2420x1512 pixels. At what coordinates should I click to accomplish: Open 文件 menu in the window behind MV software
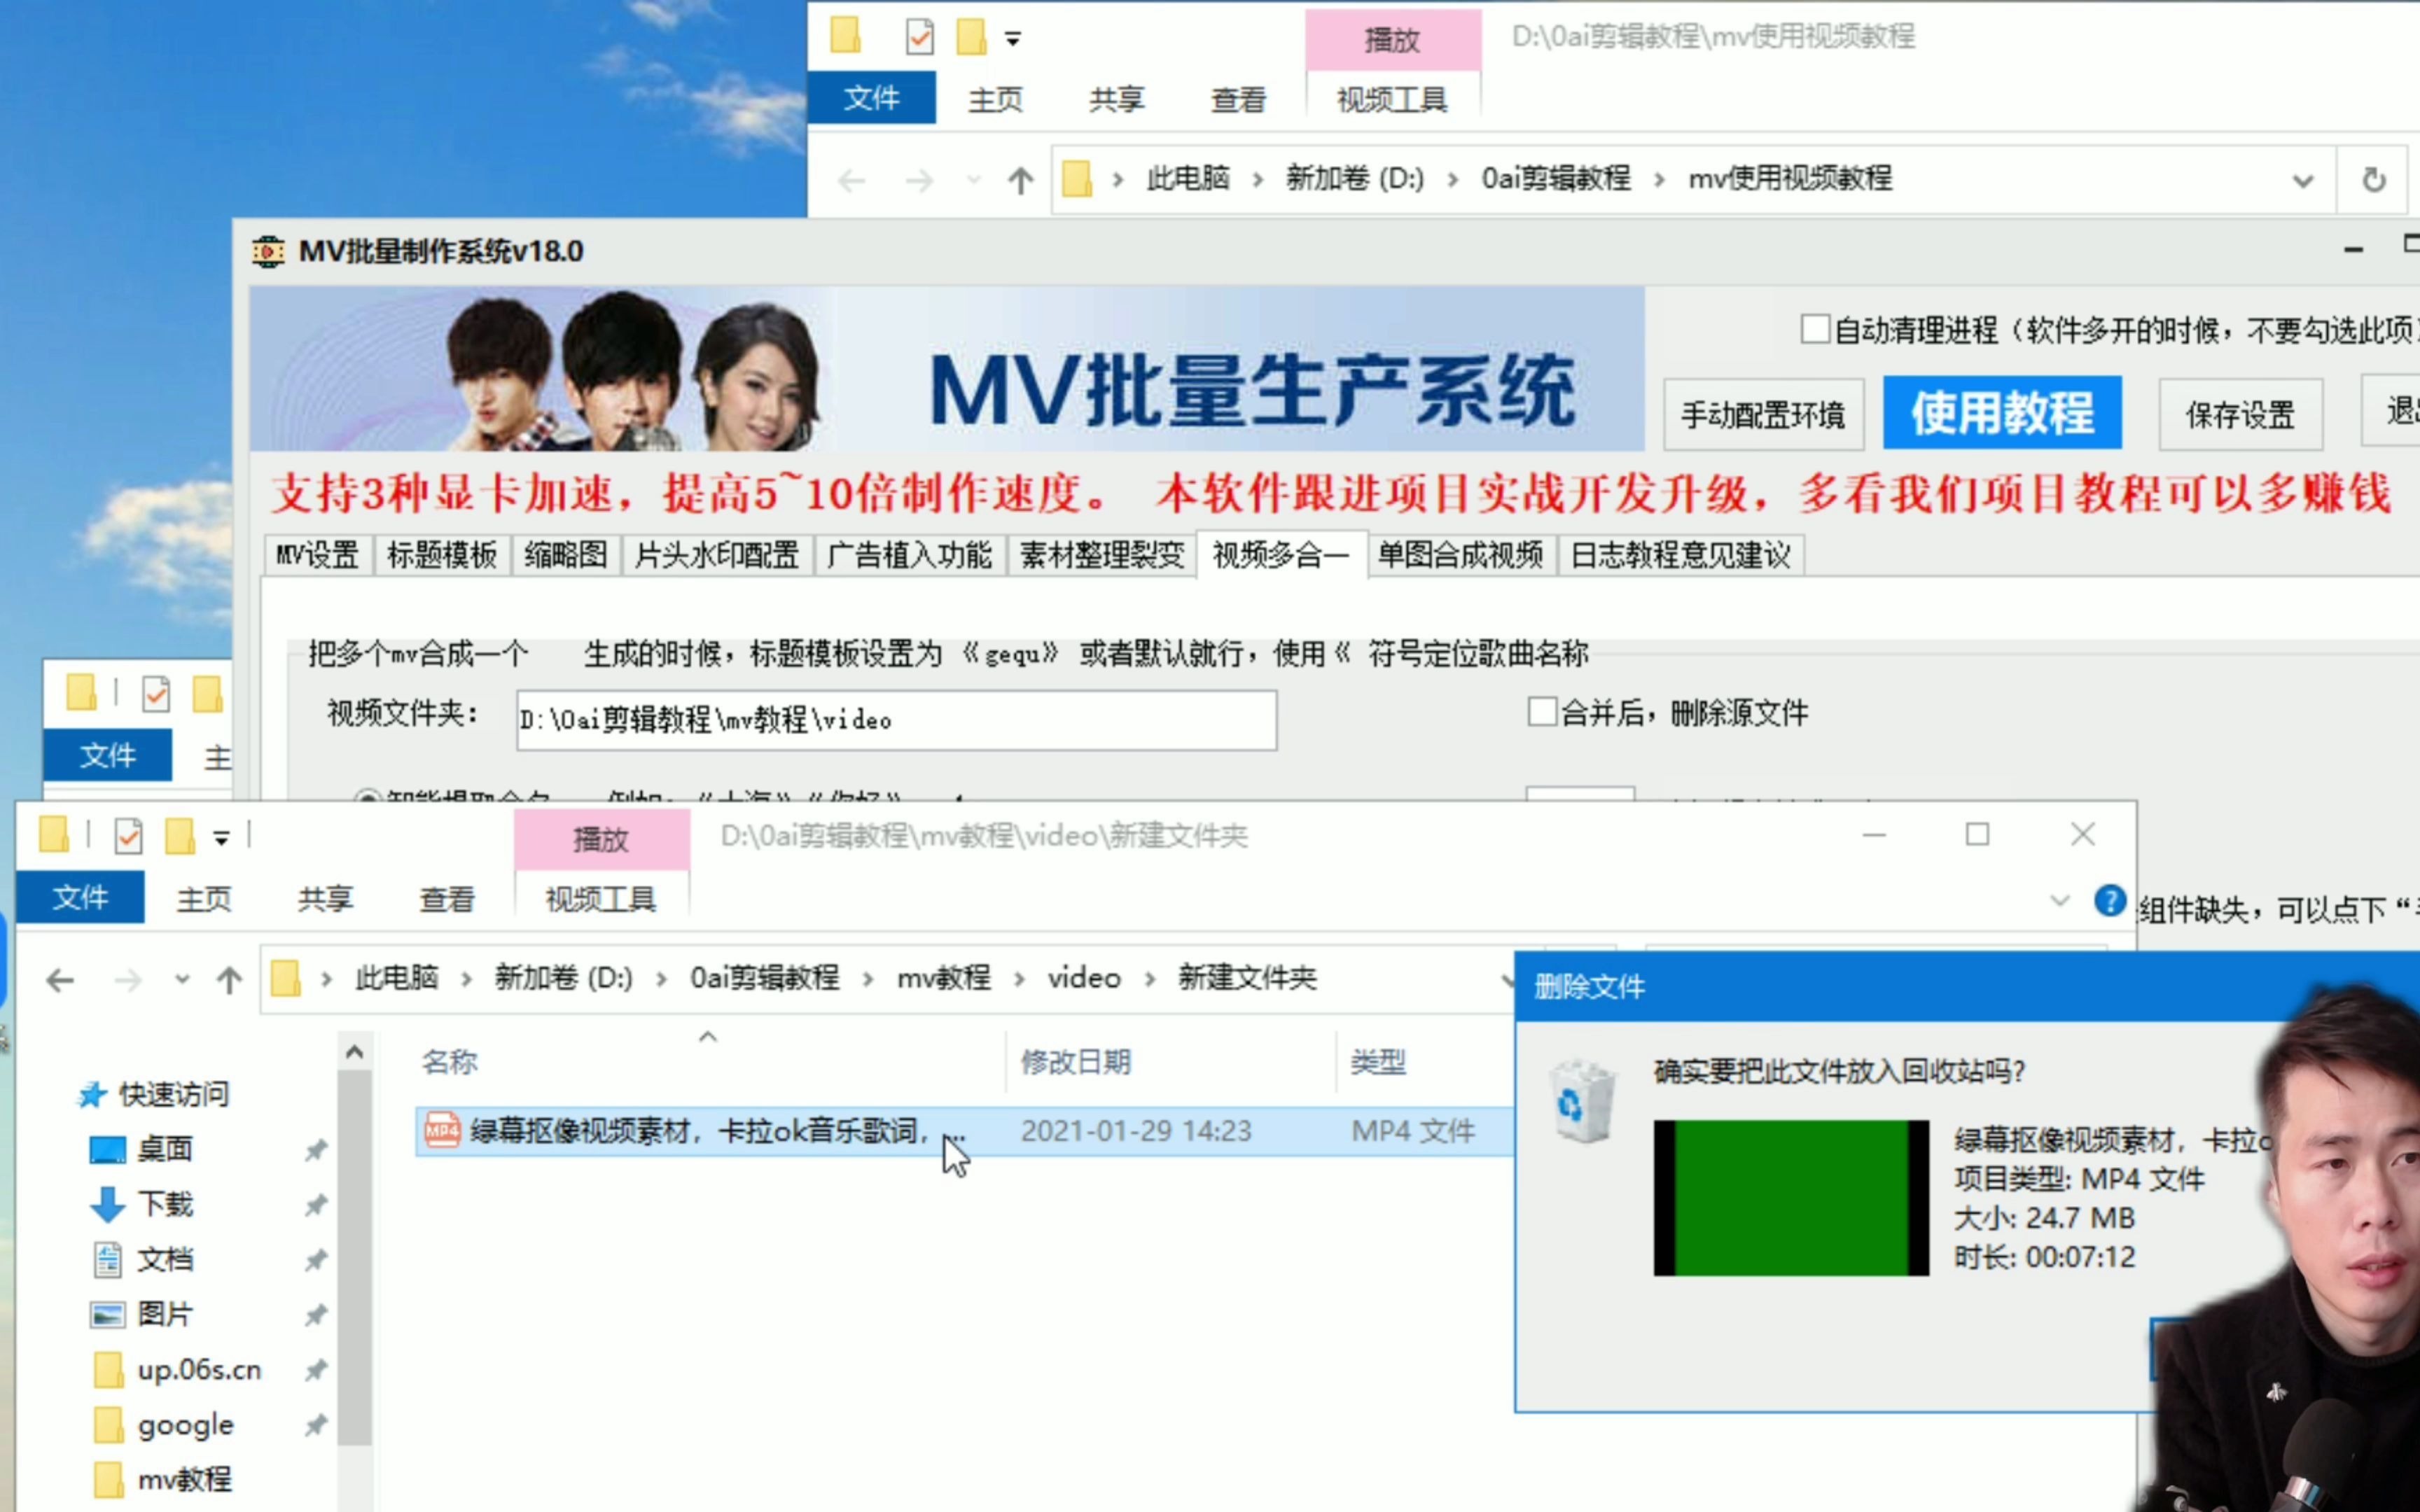(x=107, y=755)
